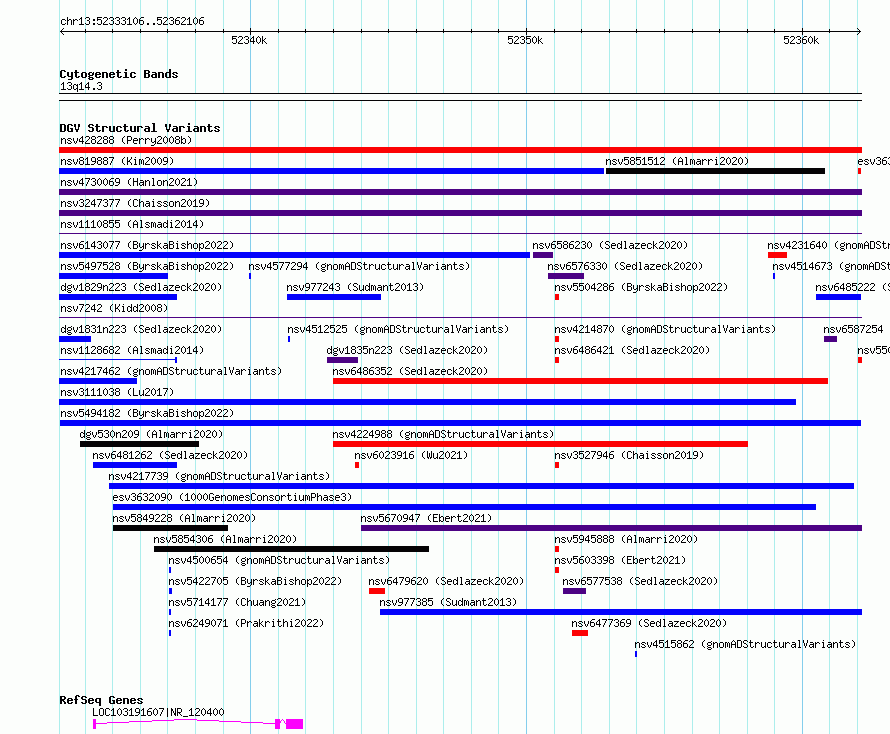The width and height of the screenshot is (890, 734).
Task: Click the nsv428288 (Perry2008b) variant label
Action: click(126, 140)
